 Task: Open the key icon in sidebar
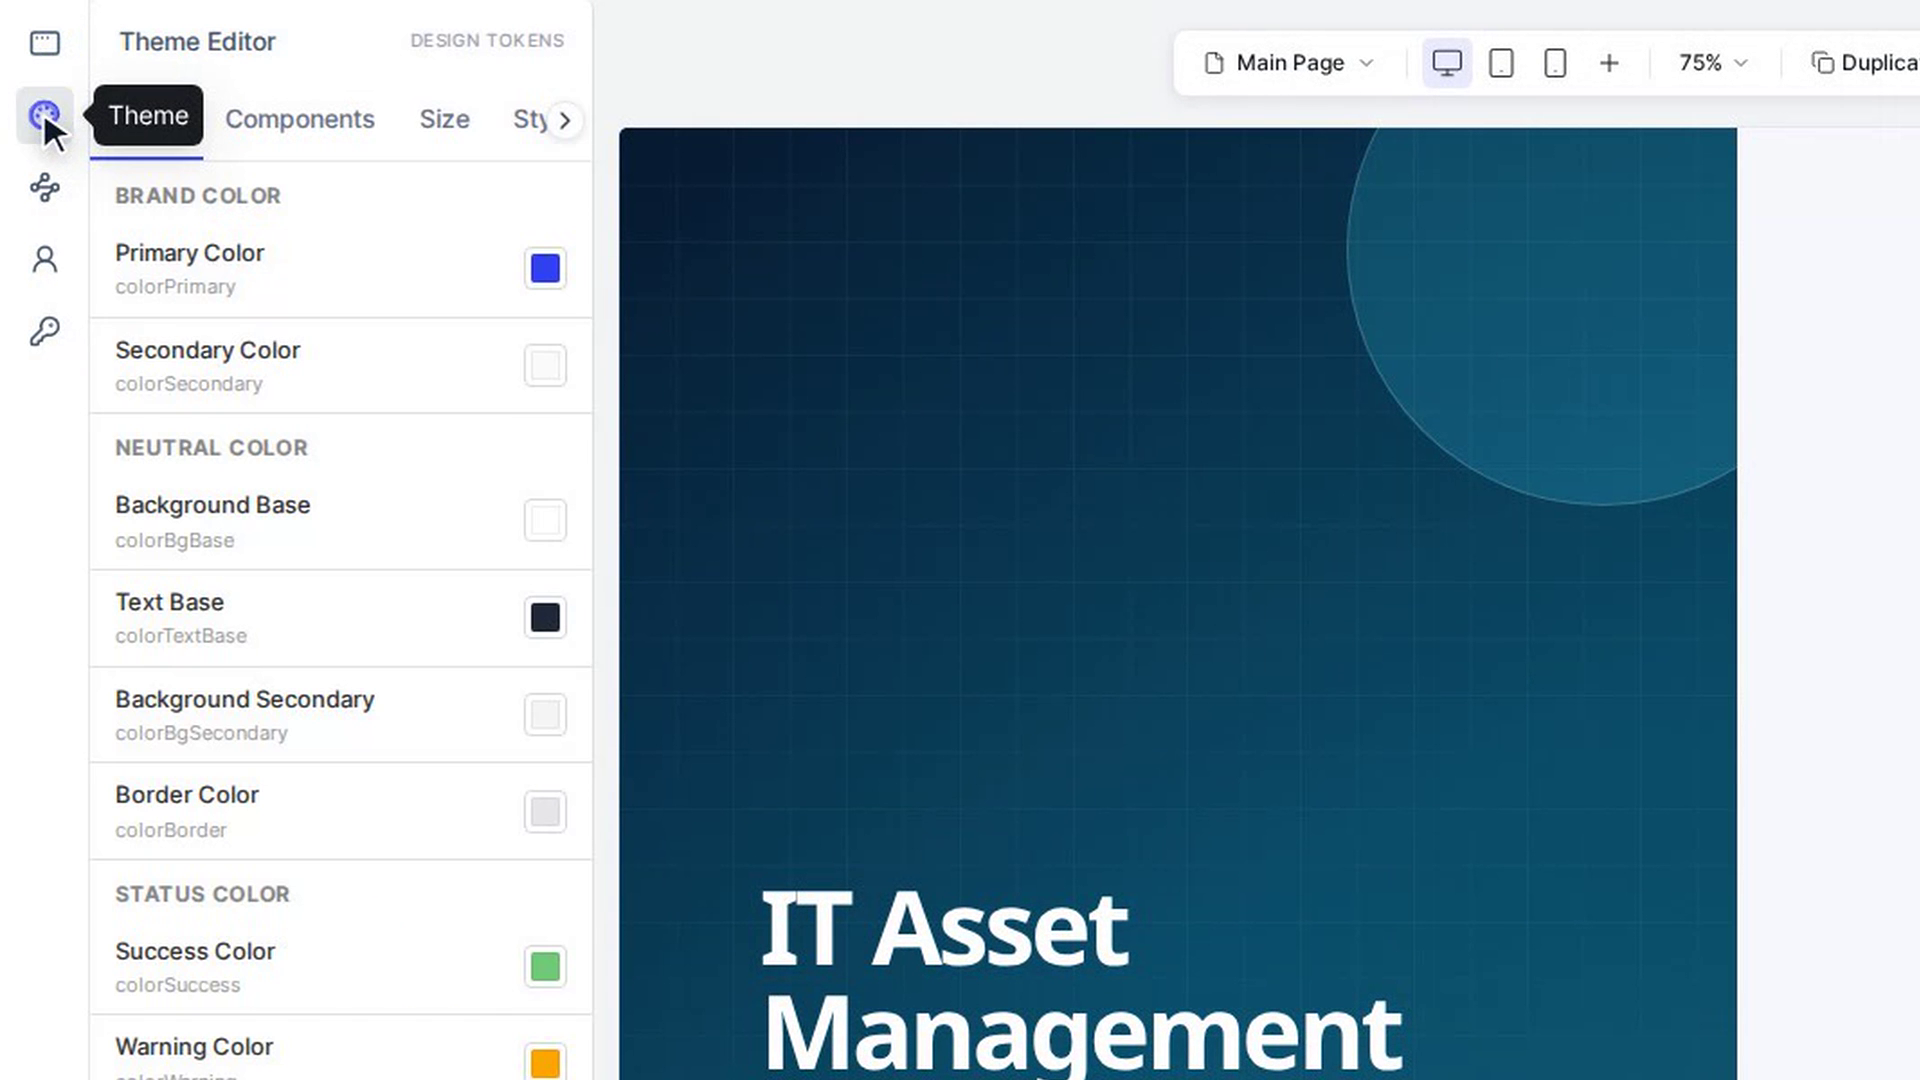44,331
